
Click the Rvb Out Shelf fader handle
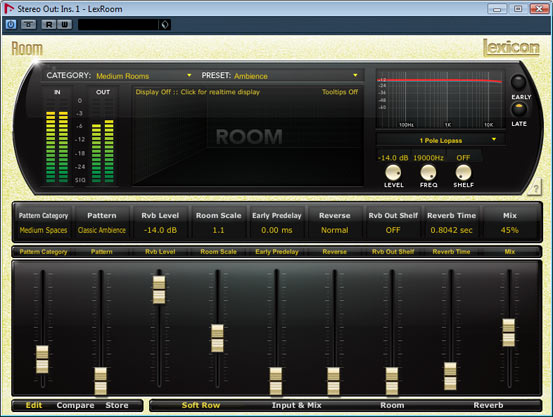click(x=392, y=381)
